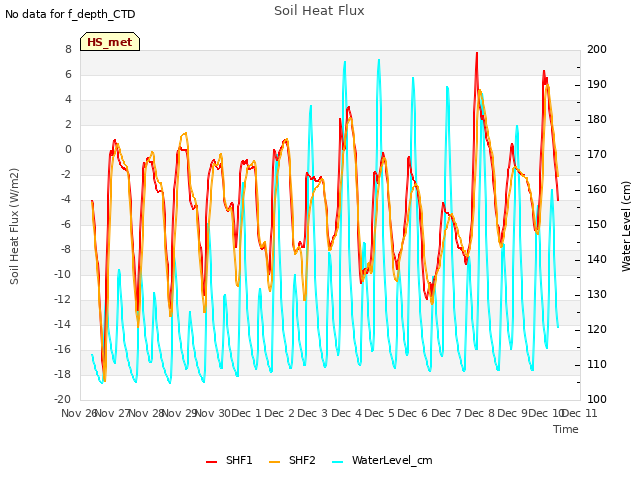Click the Dec 8 x-axis tick label

coord(479,413)
